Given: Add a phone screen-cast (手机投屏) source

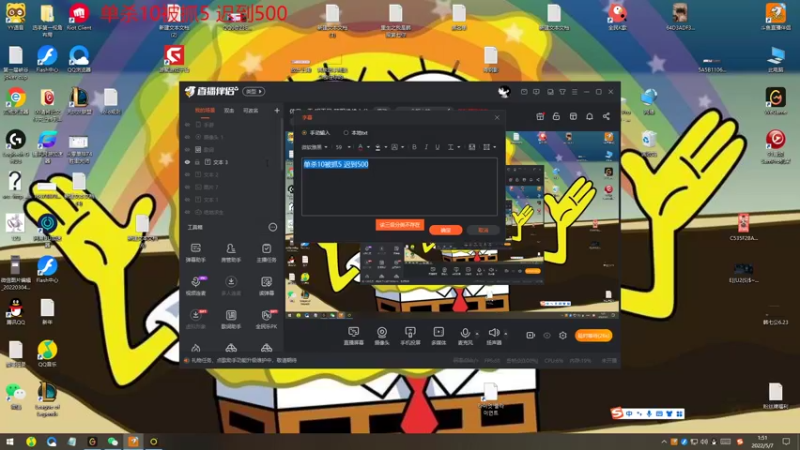Looking at the screenshot, I should (x=410, y=336).
